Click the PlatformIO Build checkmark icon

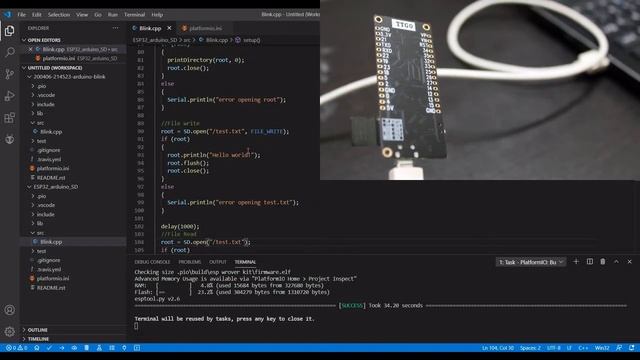49,348
